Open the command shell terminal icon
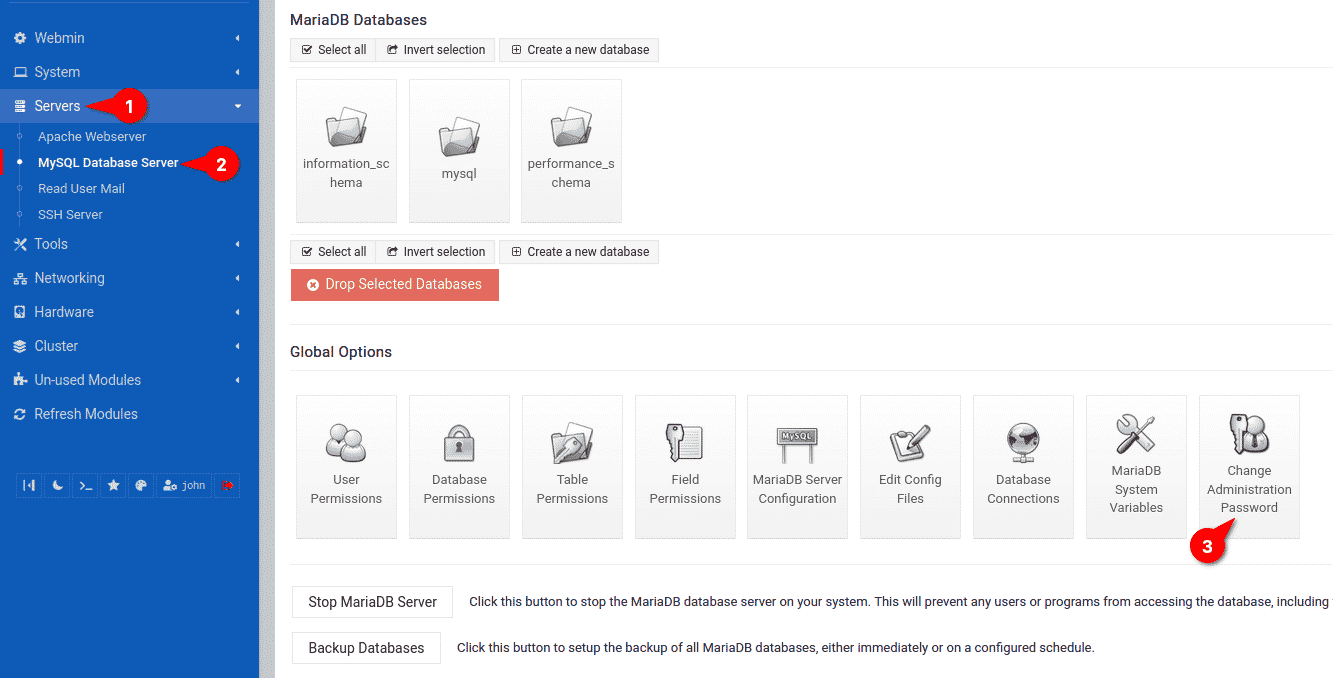The width and height of the screenshot is (1333, 678). tap(86, 485)
